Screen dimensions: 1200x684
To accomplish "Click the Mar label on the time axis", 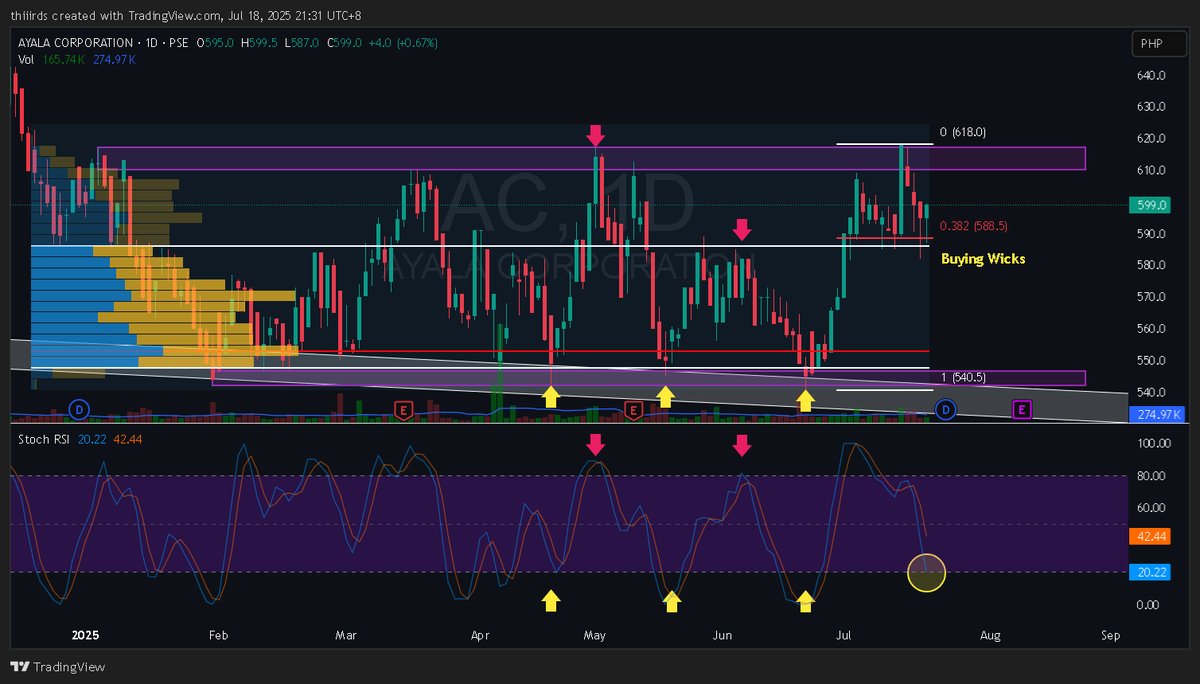I will pyautogui.click(x=346, y=634).
